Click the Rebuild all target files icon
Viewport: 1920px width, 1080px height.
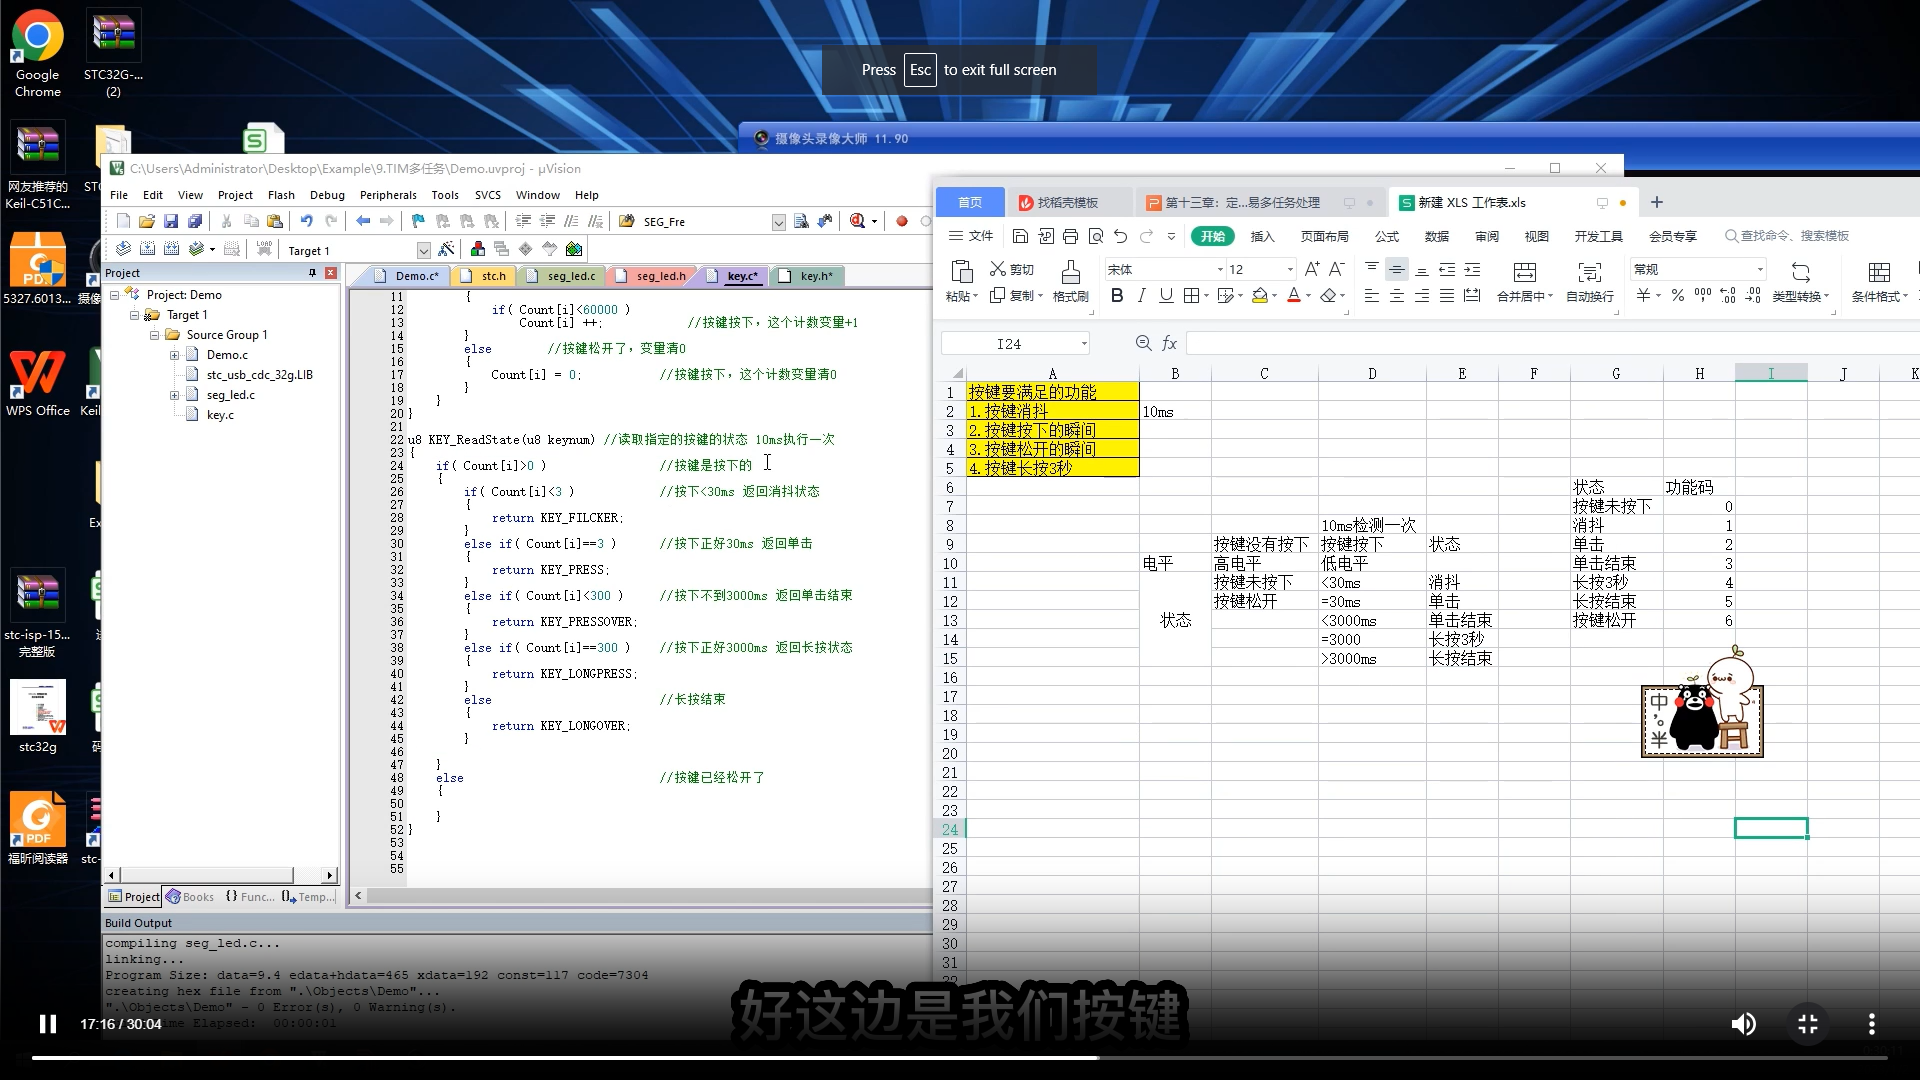click(171, 249)
